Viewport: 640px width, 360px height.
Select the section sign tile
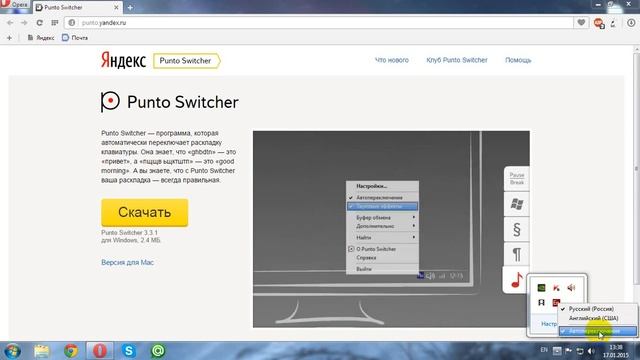517,229
